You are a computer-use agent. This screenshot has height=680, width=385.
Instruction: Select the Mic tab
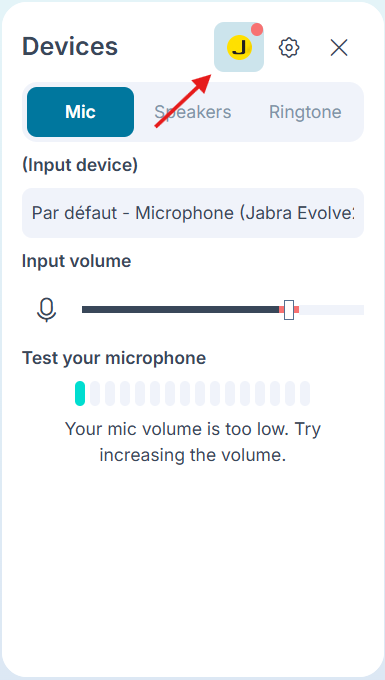click(x=80, y=112)
